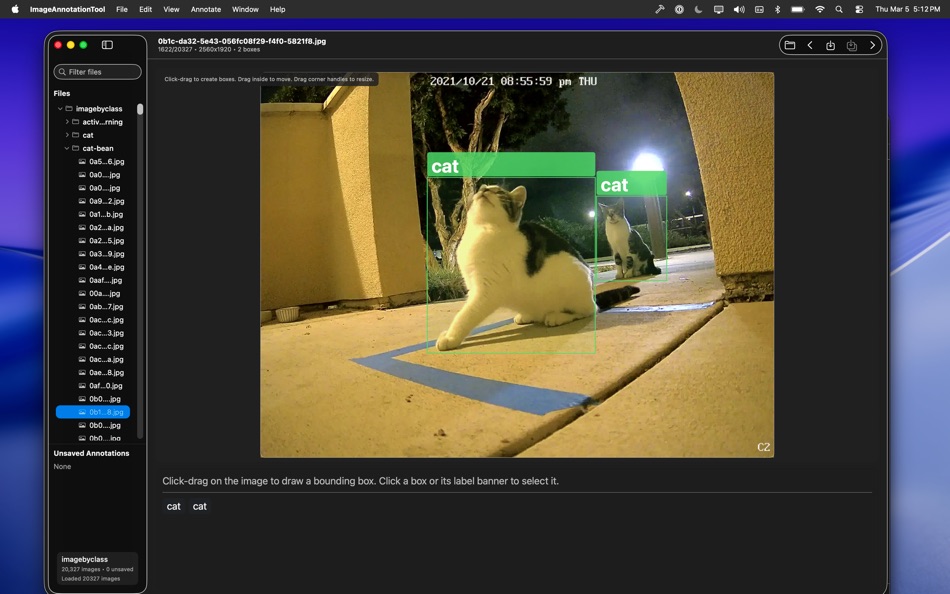Open the View menu
Viewport: 950px width, 594px height.
tap(171, 9)
